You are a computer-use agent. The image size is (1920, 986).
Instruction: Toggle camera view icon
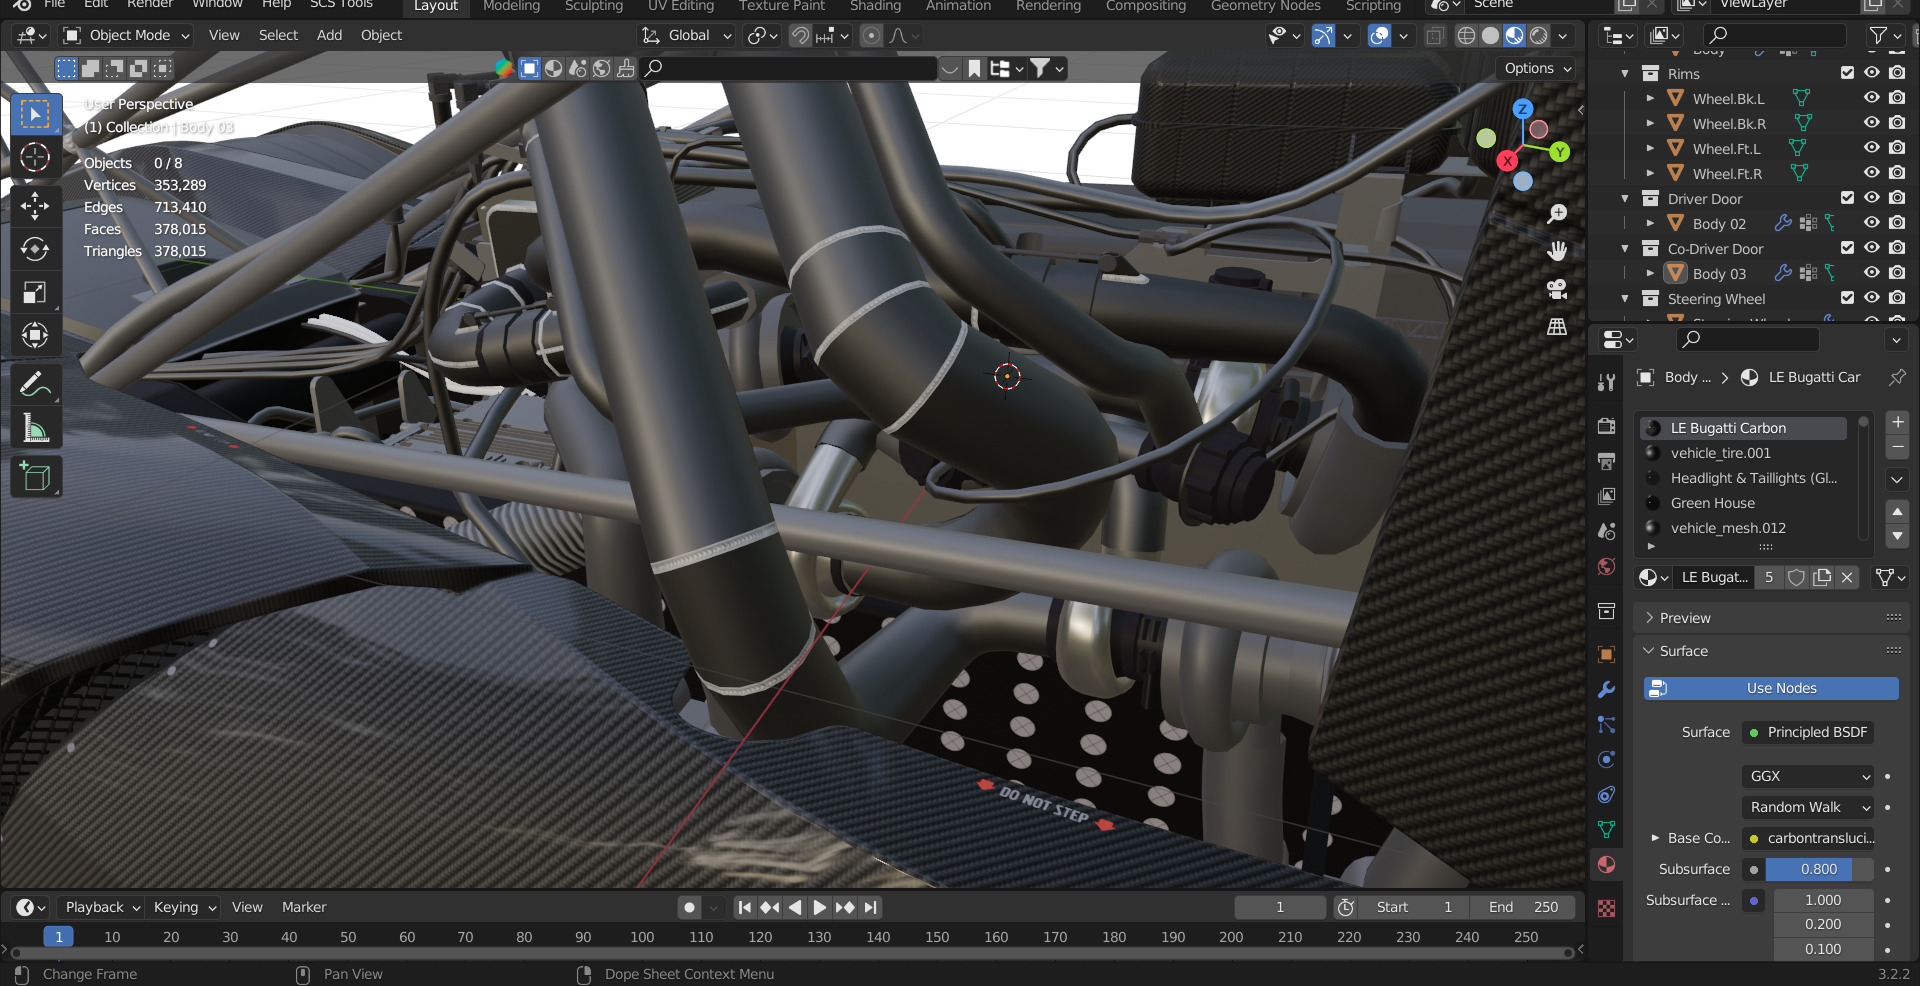click(x=1557, y=289)
